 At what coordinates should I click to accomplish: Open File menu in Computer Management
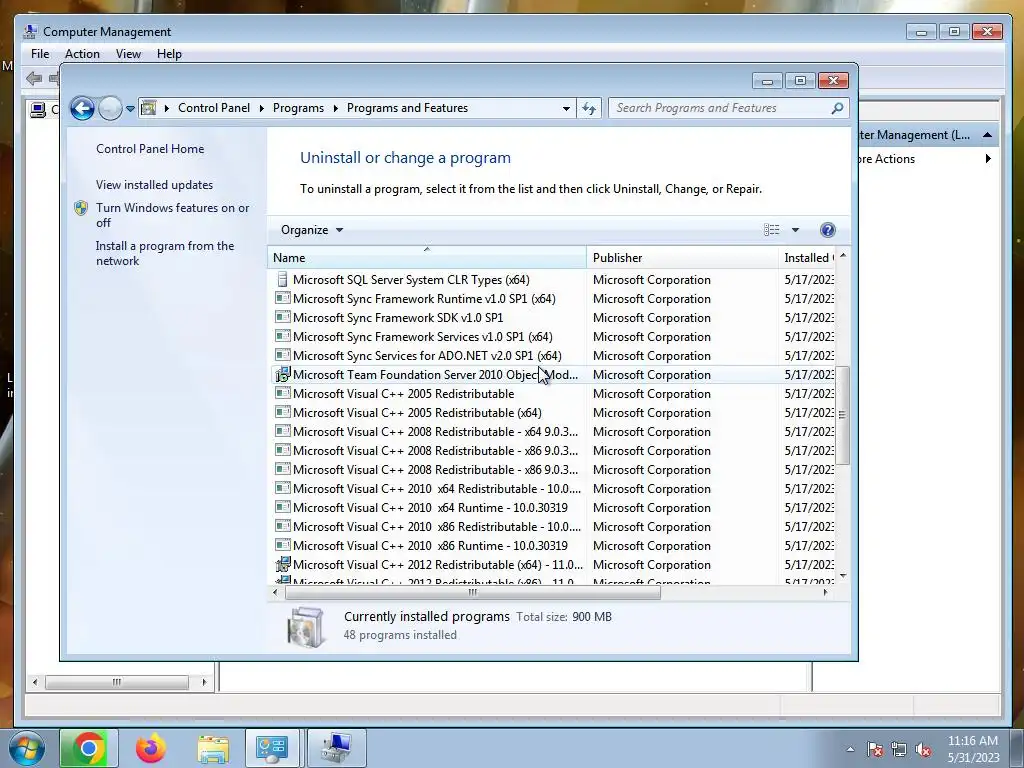40,54
